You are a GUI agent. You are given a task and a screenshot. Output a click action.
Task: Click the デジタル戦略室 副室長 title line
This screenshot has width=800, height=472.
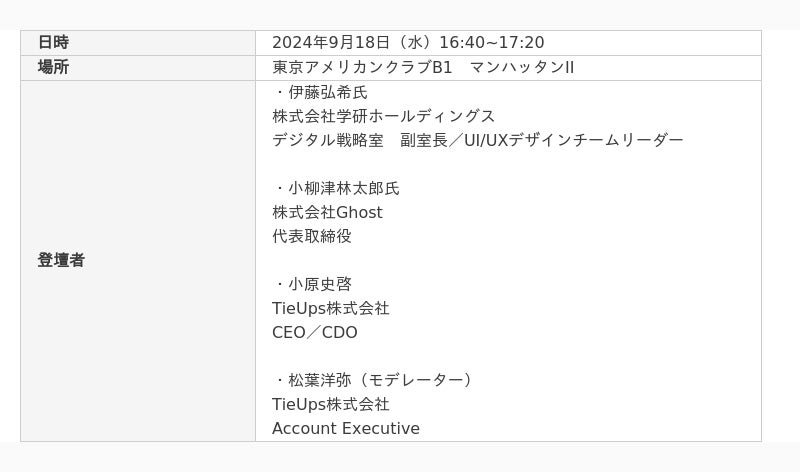(478, 140)
